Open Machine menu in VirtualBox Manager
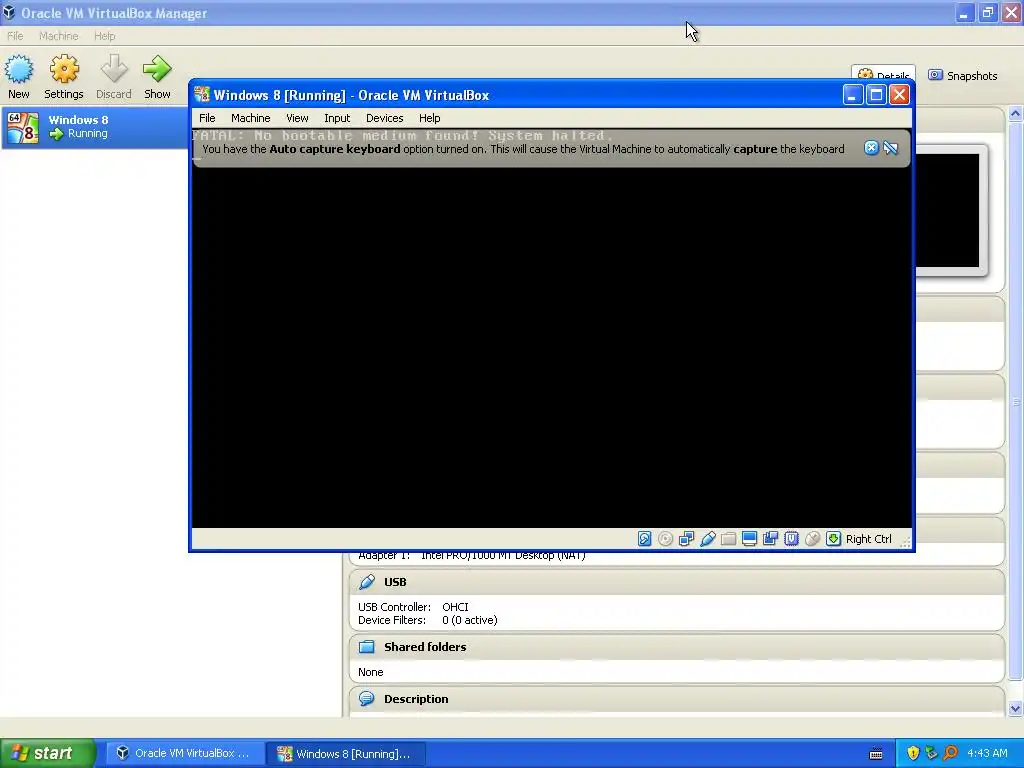The image size is (1024, 768). pyautogui.click(x=59, y=36)
